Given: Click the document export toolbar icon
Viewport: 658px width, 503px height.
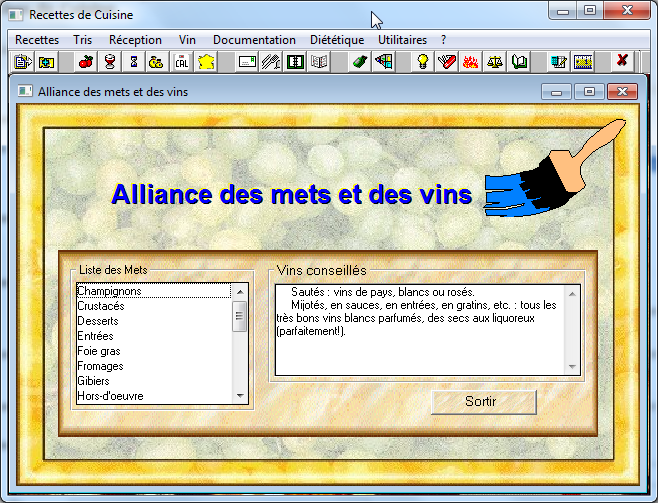Looking at the screenshot, I should (22, 62).
